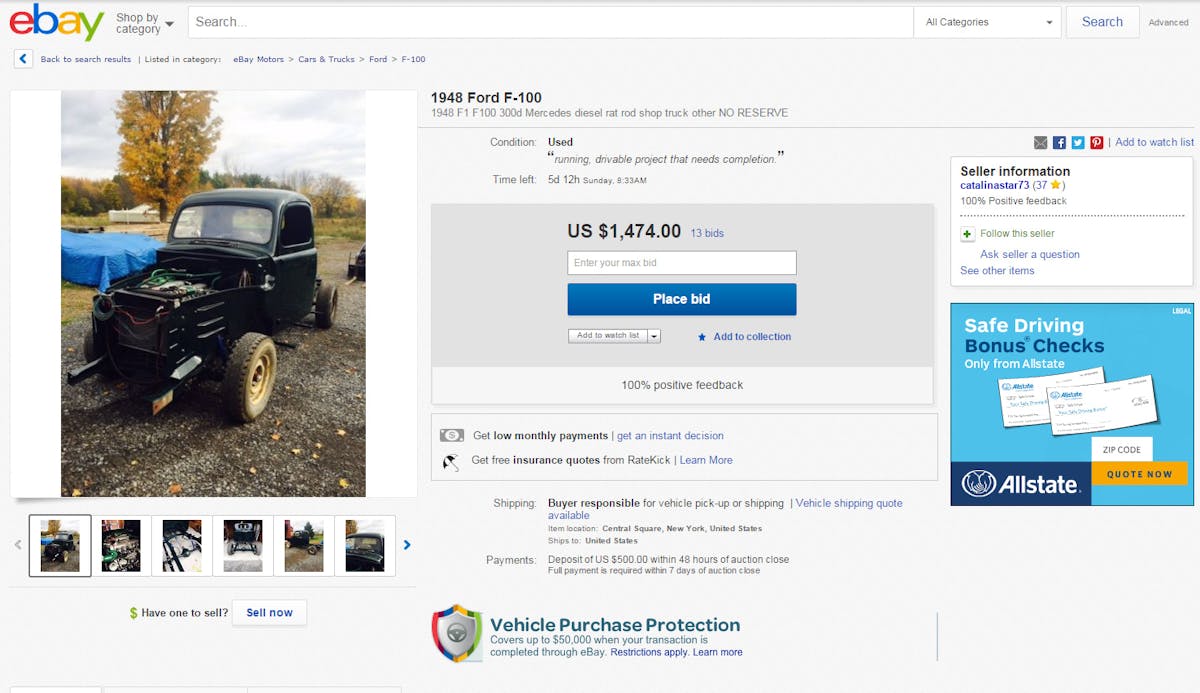This screenshot has width=1200, height=693.
Task: Click the back arrow to search results
Action: 23,59
